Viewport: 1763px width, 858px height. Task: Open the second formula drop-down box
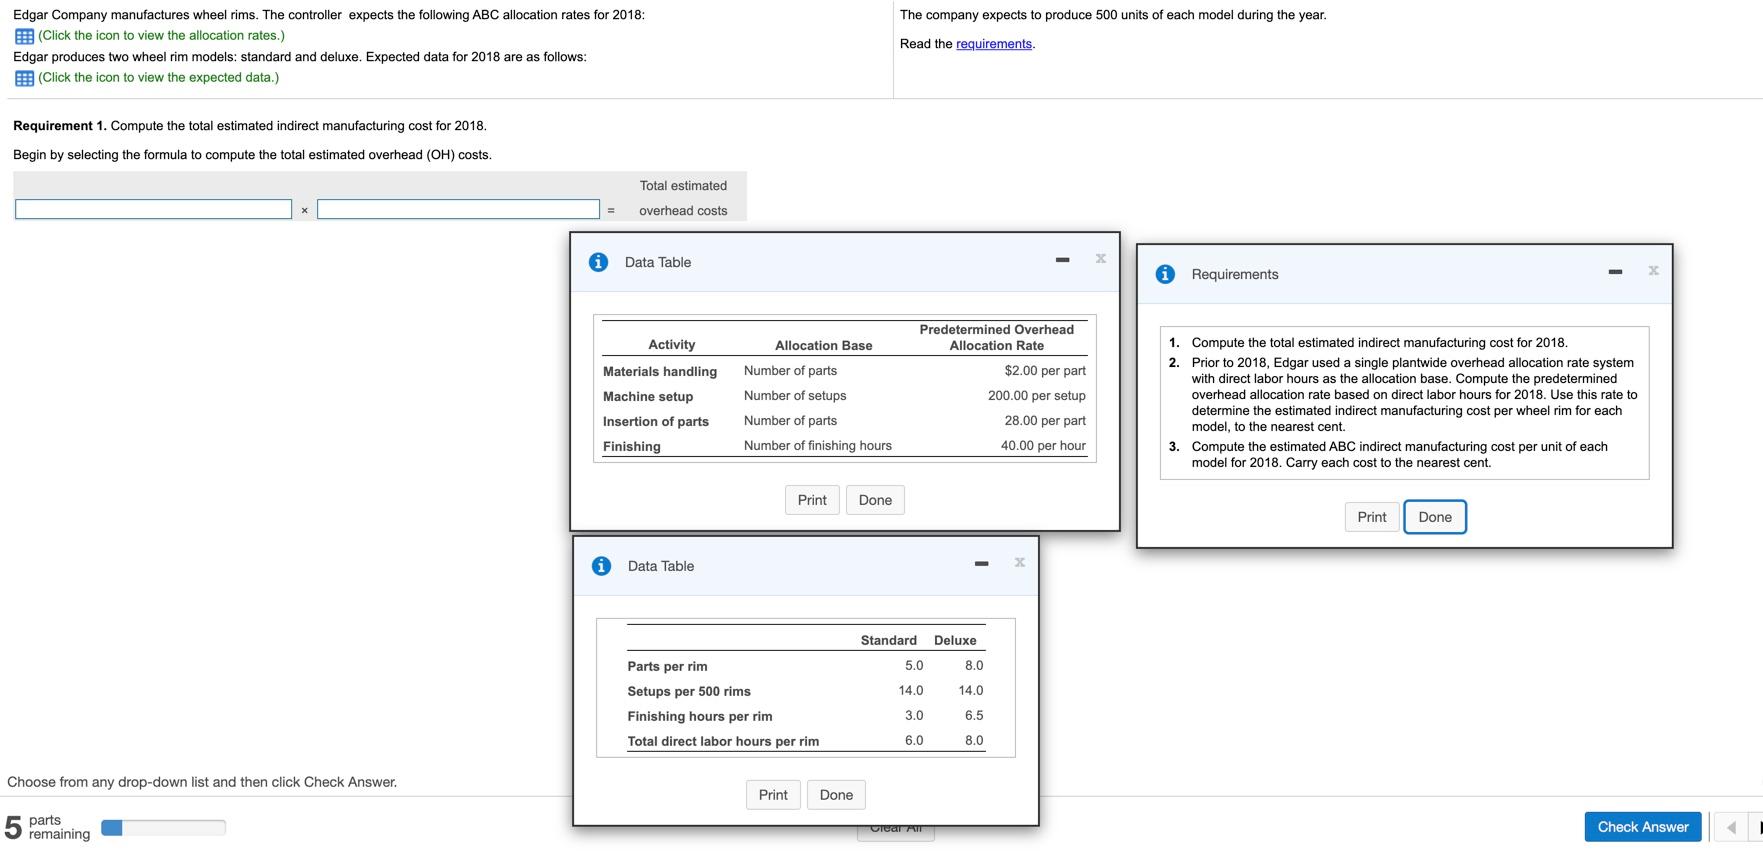[x=458, y=209]
